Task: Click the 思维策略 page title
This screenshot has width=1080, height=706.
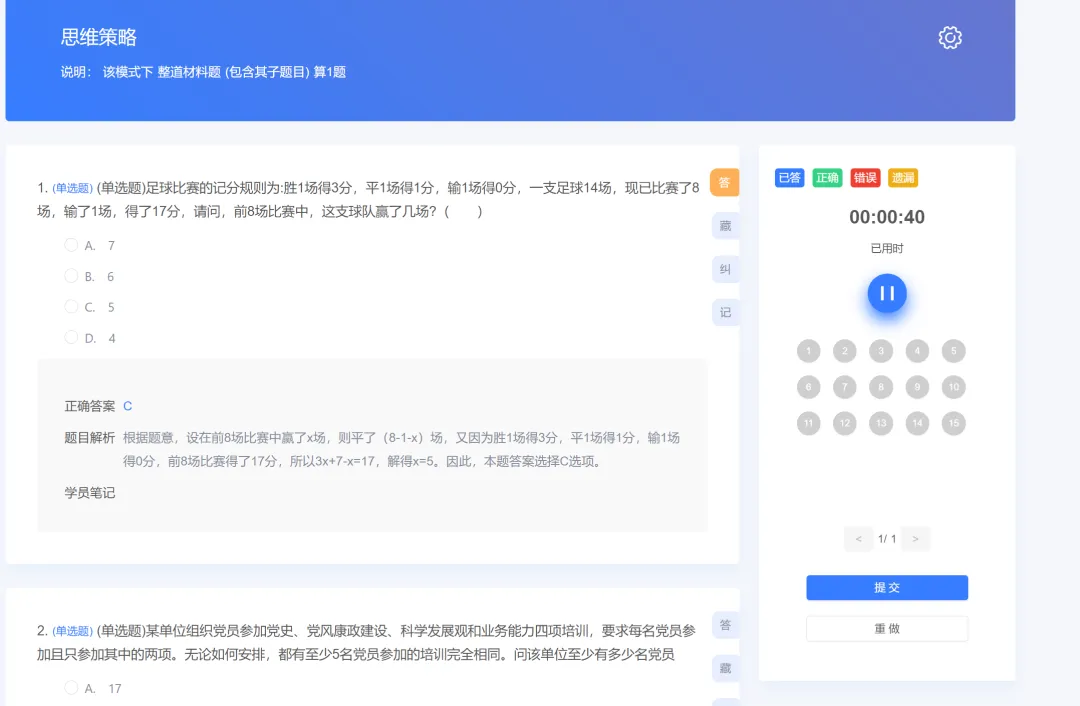Action: click(98, 37)
